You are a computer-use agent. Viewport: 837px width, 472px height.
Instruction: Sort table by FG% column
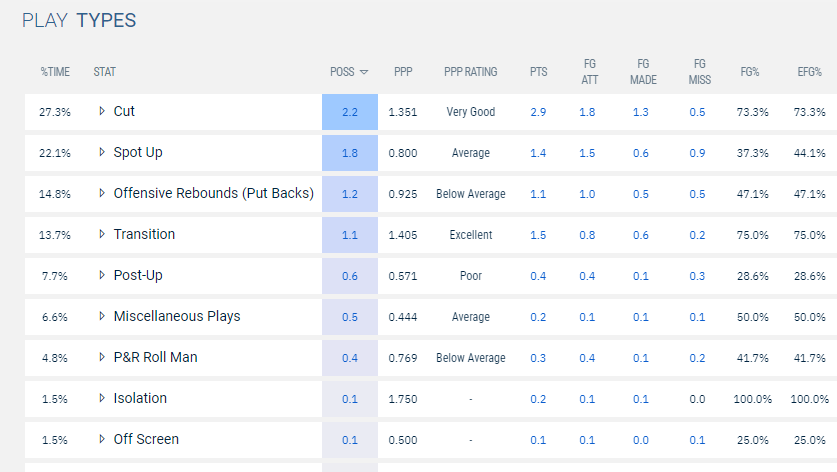pos(749,72)
